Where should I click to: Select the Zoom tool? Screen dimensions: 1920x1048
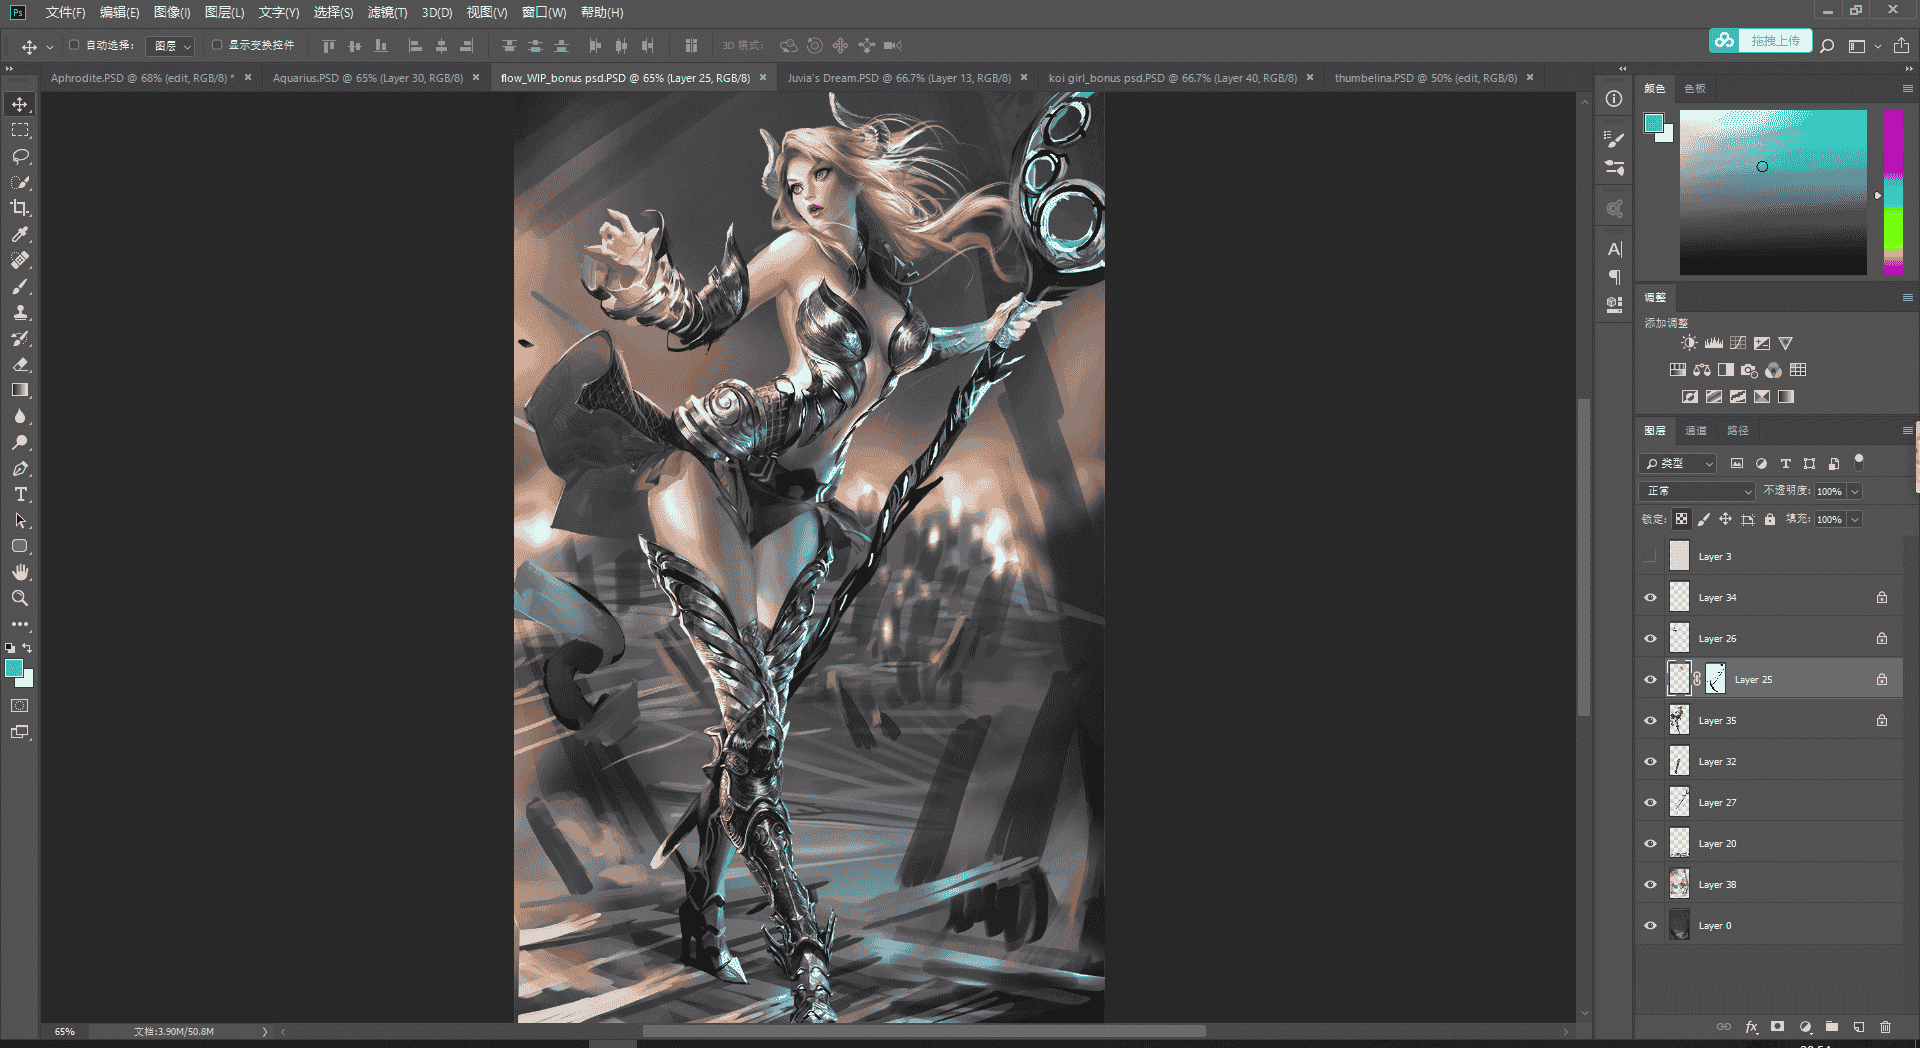[x=20, y=599]
